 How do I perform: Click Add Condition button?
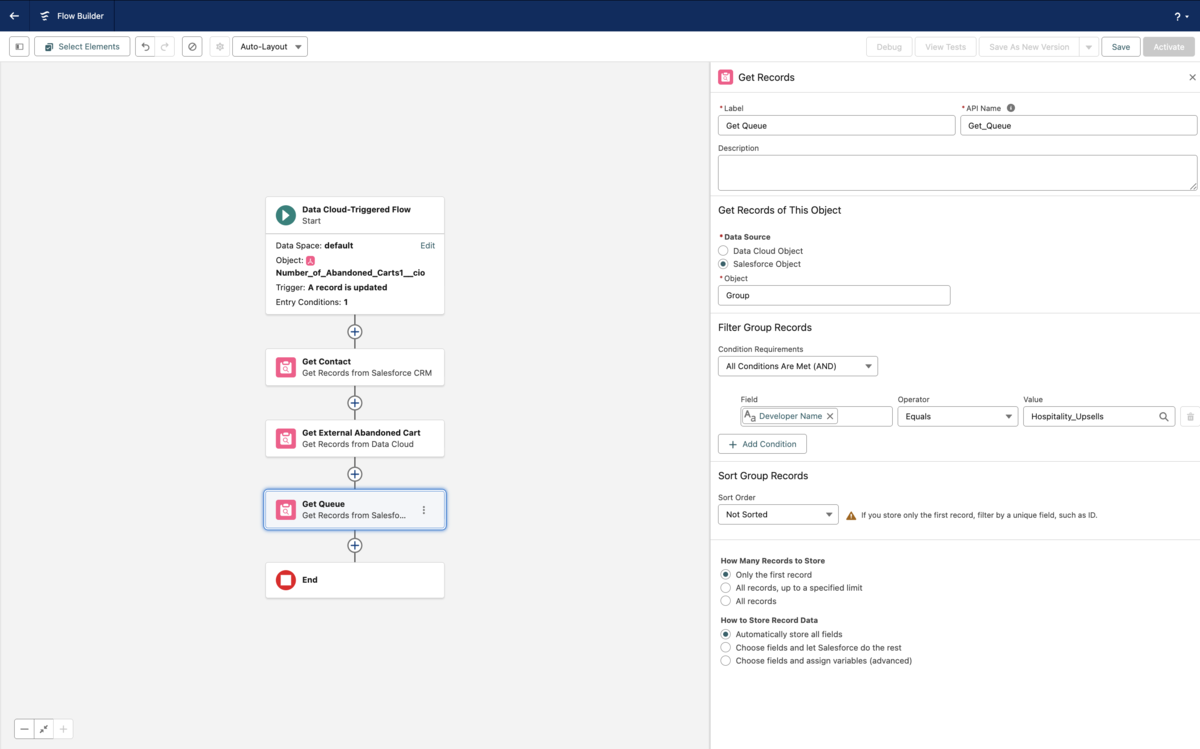(762, 444)
